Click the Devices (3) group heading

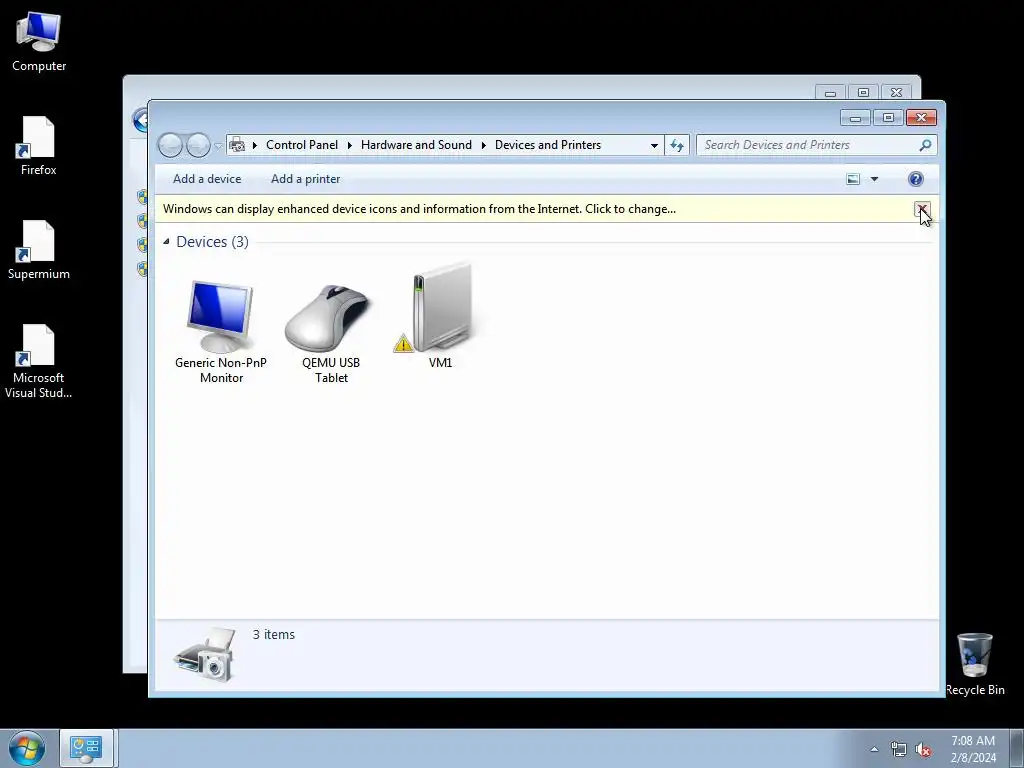212,242
